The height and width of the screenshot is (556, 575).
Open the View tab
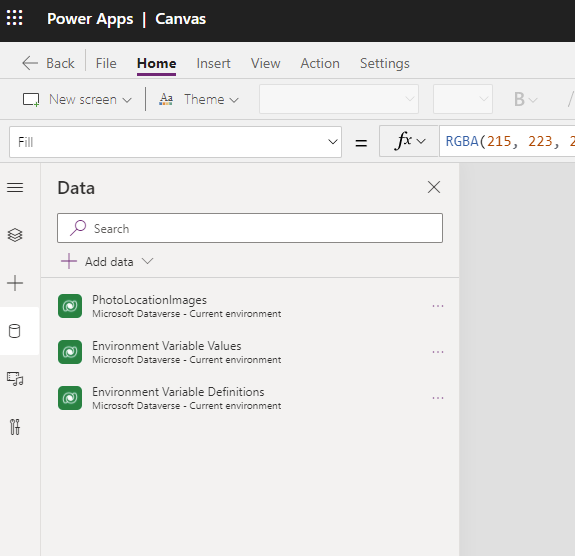[265, 63]
